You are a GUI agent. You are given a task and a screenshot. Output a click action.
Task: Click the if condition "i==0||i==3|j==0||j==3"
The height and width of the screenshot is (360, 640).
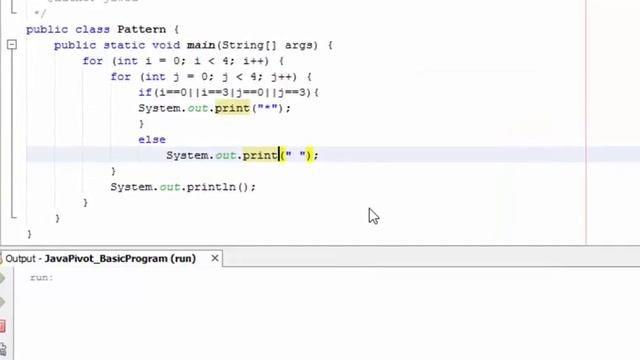click(x=232, y=92)
